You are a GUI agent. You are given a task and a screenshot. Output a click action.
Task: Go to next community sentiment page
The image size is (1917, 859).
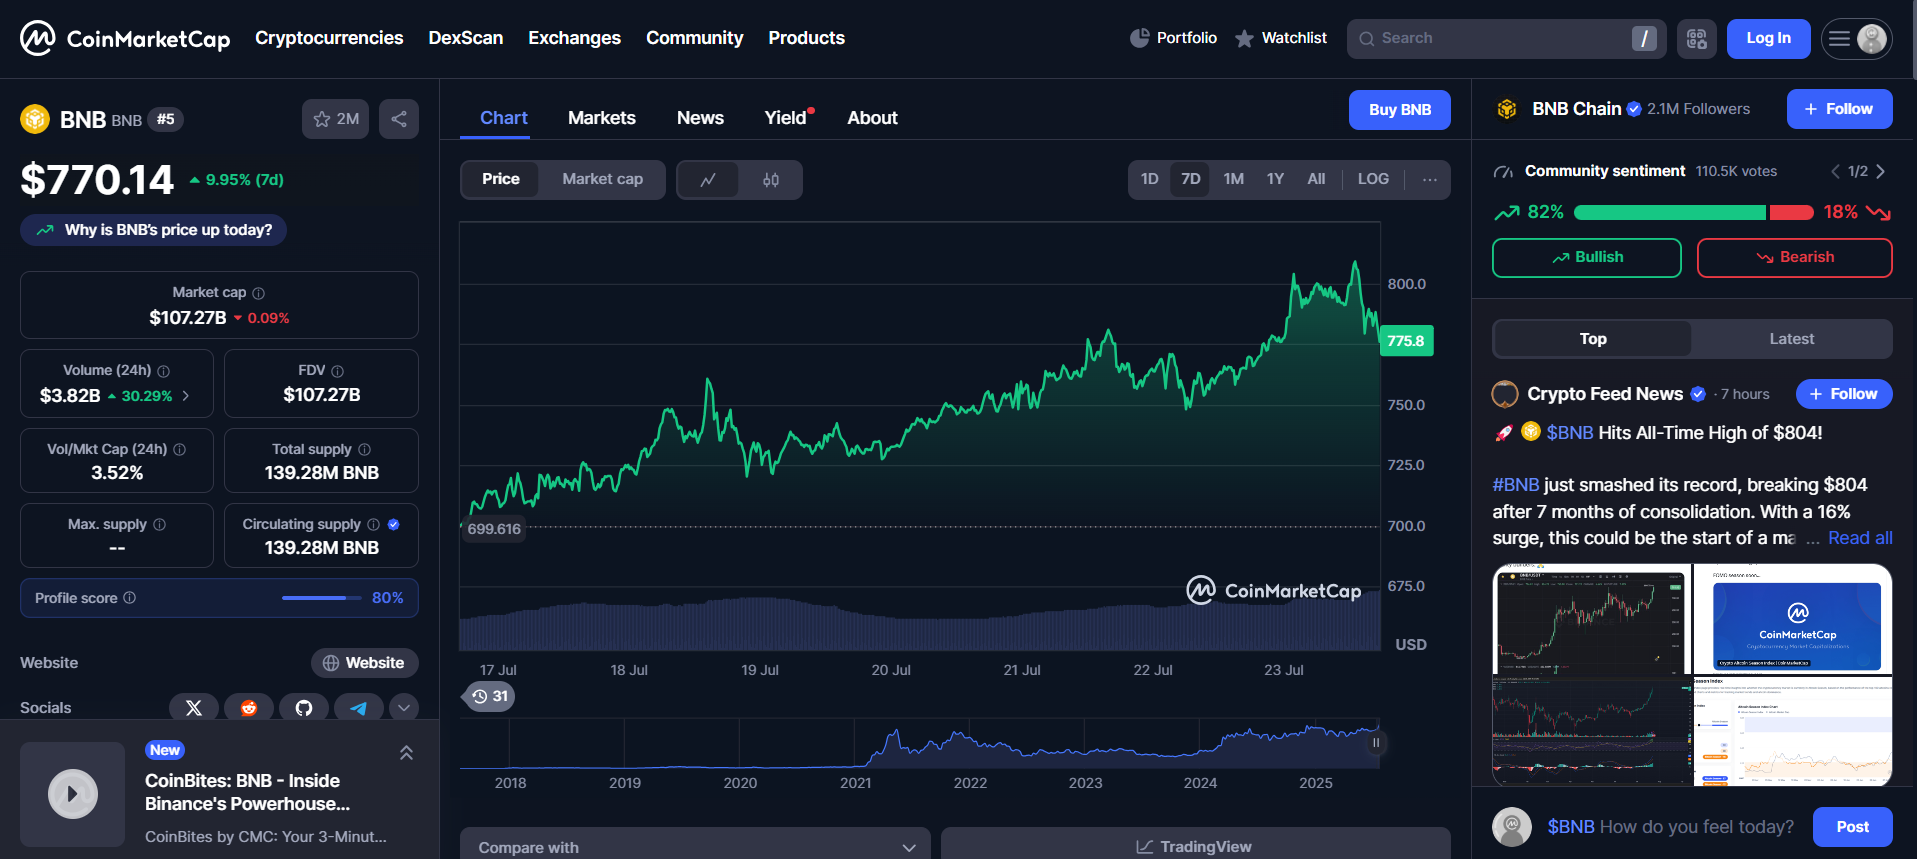1881,172
